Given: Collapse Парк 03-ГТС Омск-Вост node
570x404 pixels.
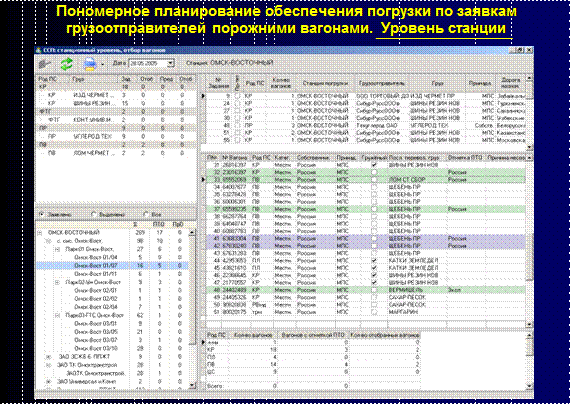Looking at the screenshot, I should pyautogui.click(x=57, y=315).
